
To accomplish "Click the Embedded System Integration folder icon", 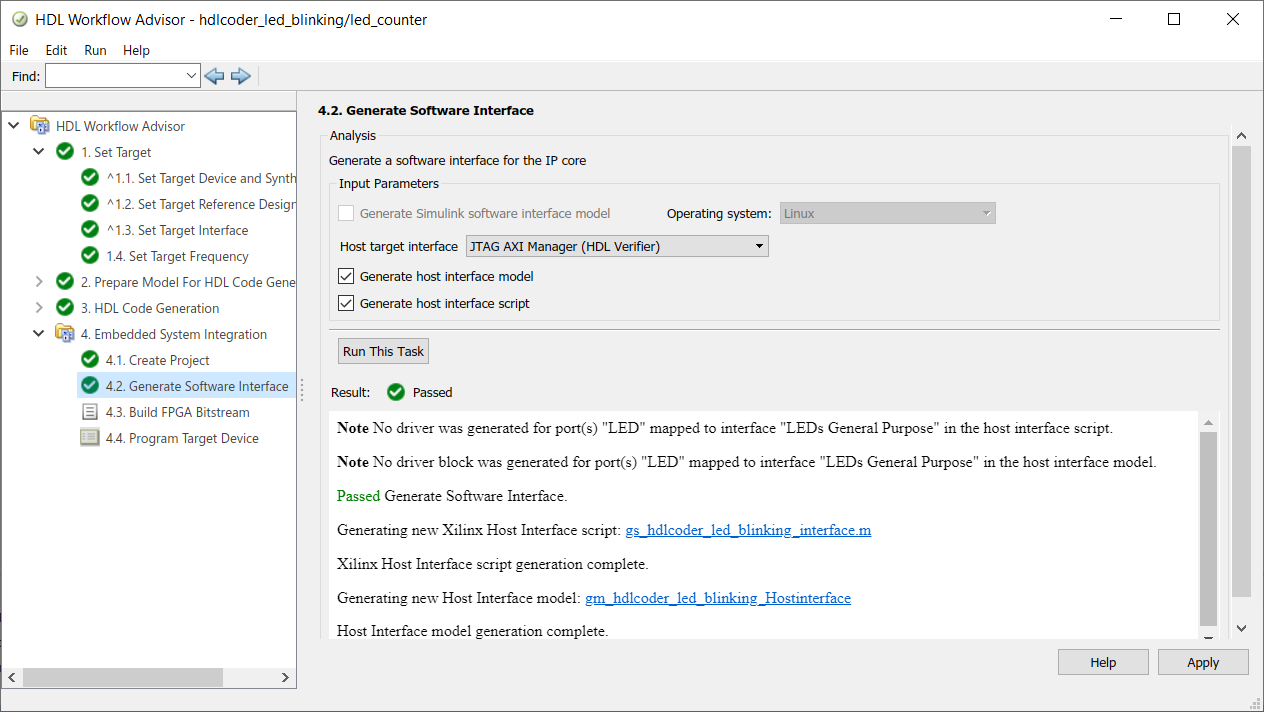I will tap(65, 334).
